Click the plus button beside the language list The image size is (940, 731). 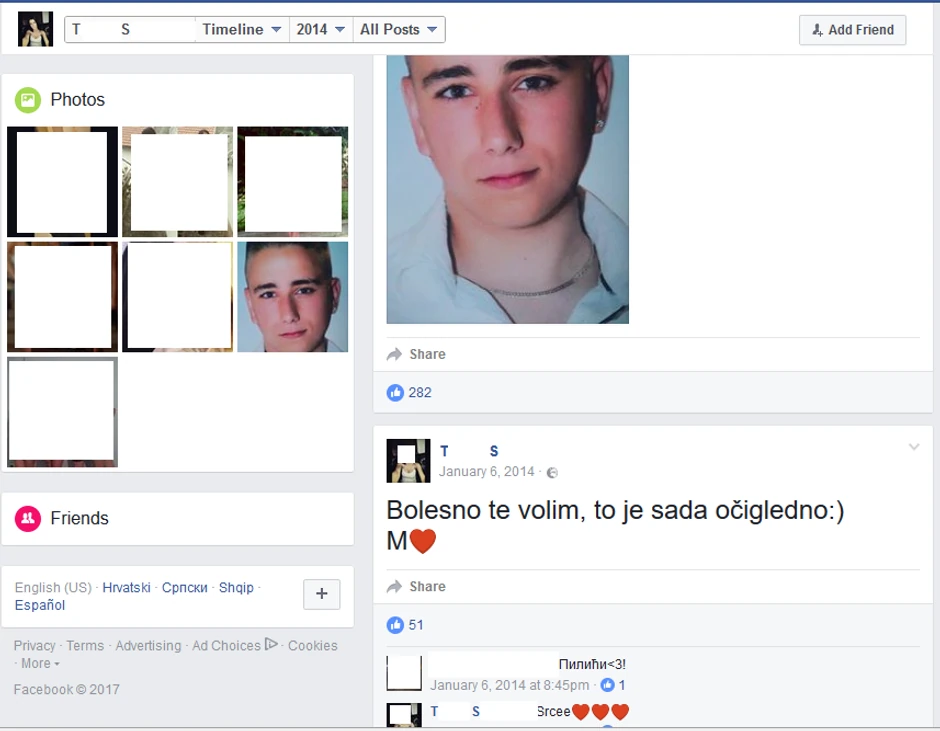pos(320,593)
